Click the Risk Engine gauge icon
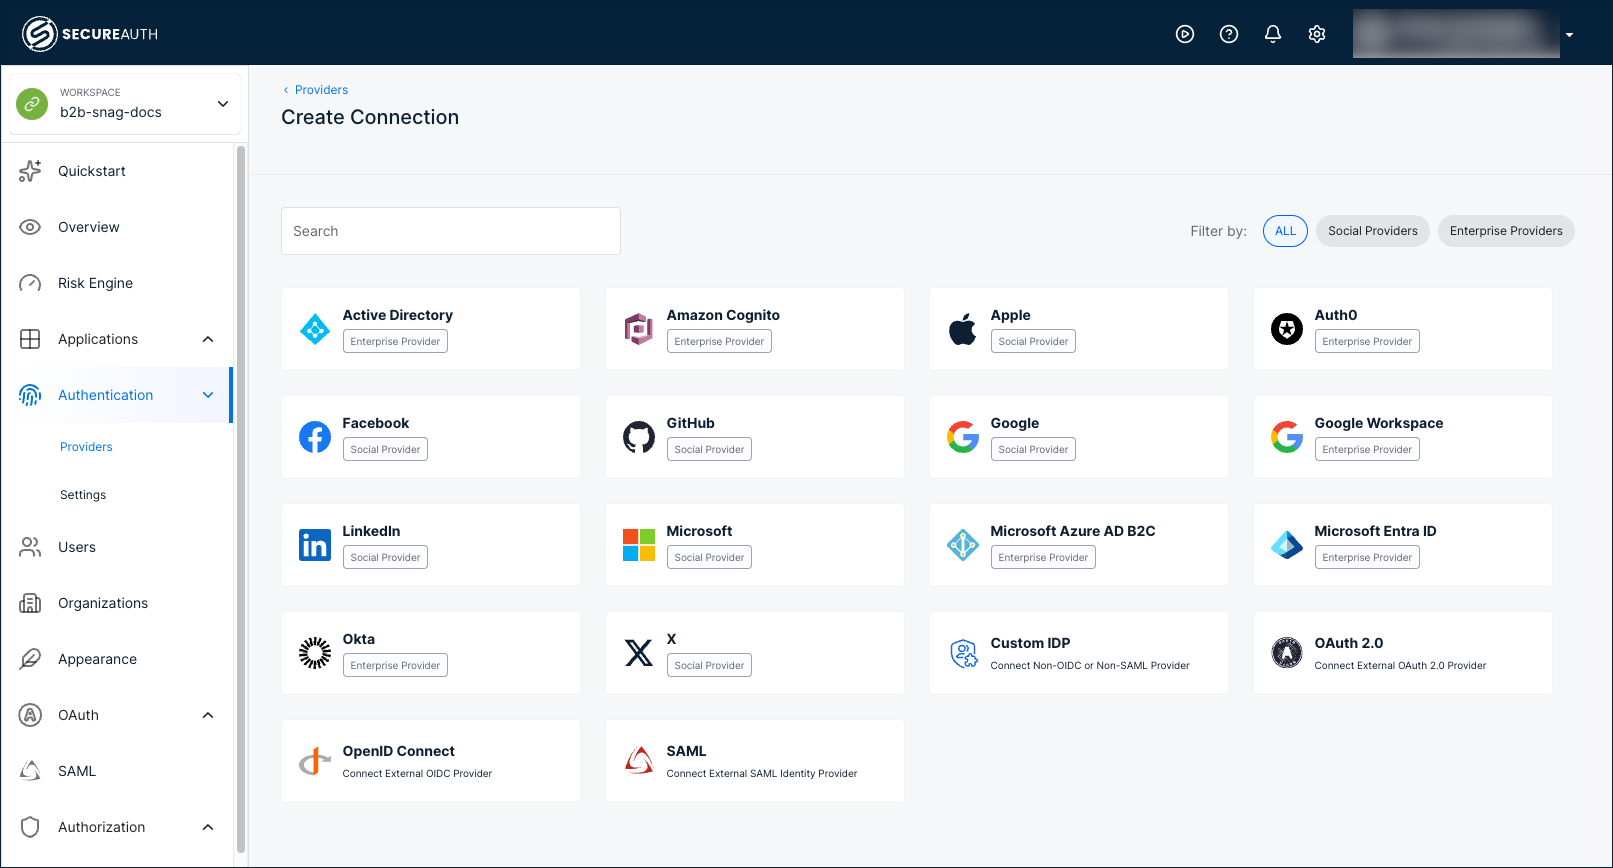 pyautogui.click(x=30, y=283)
